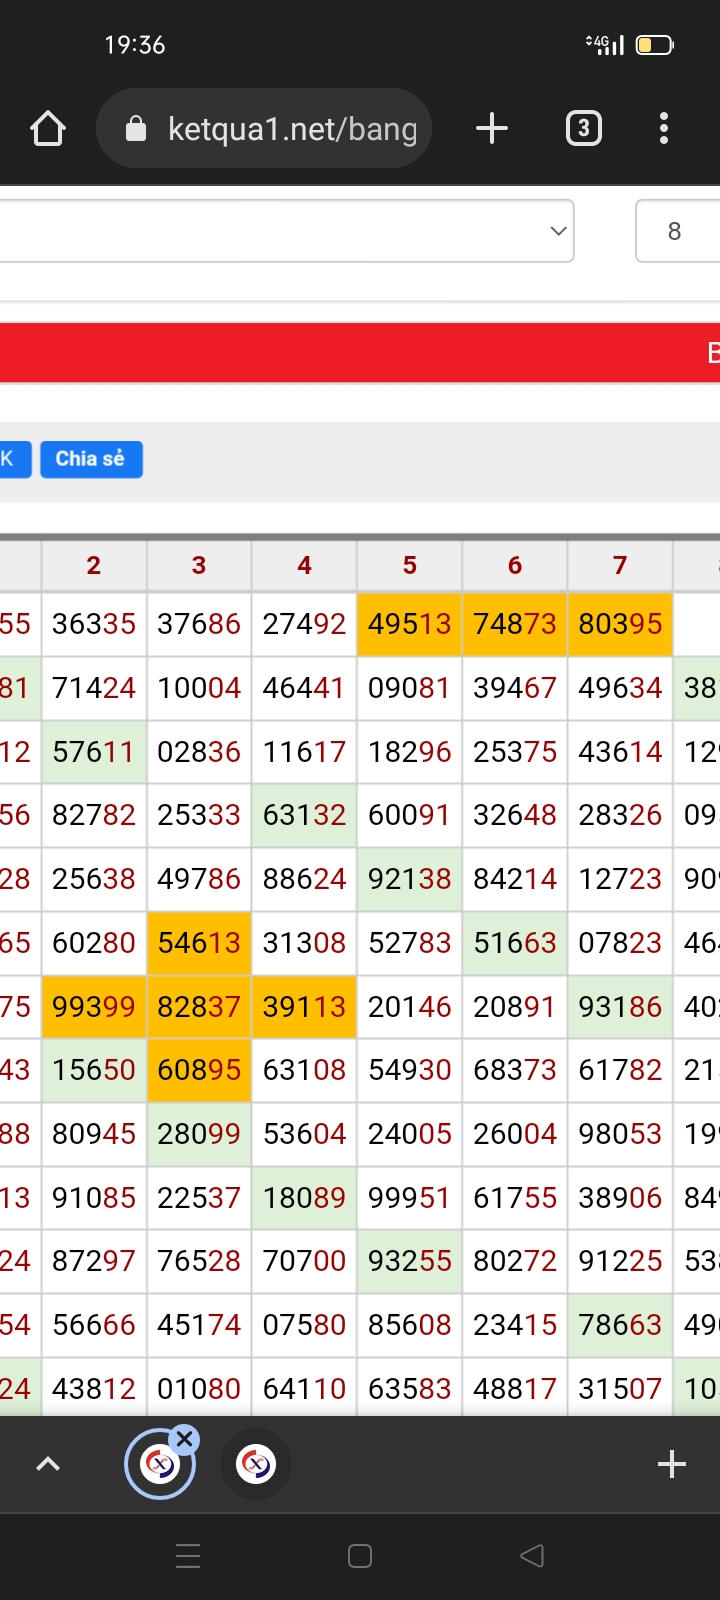Click the orange highlighted cell 49513

tap(410, 624)
